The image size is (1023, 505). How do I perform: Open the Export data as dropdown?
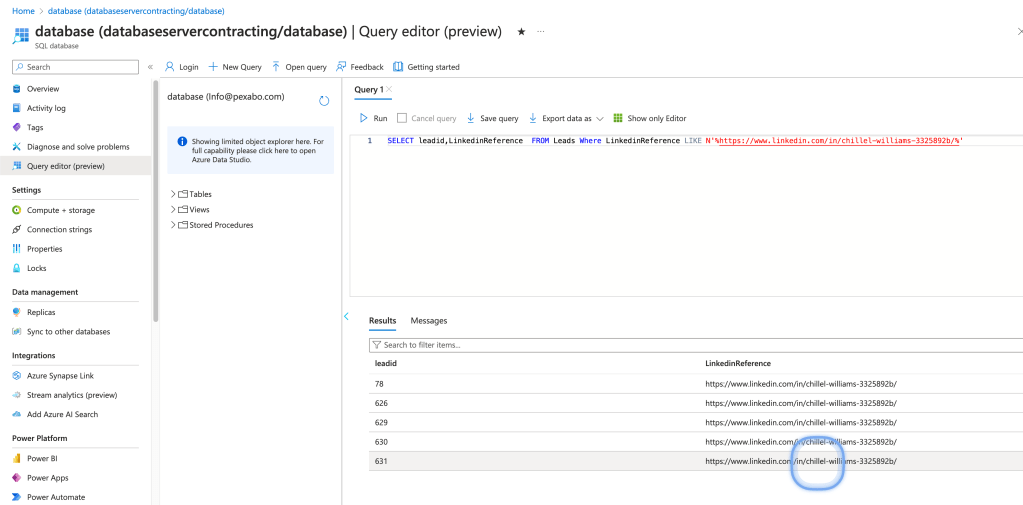pyautogui.click(x=566, y=118)
